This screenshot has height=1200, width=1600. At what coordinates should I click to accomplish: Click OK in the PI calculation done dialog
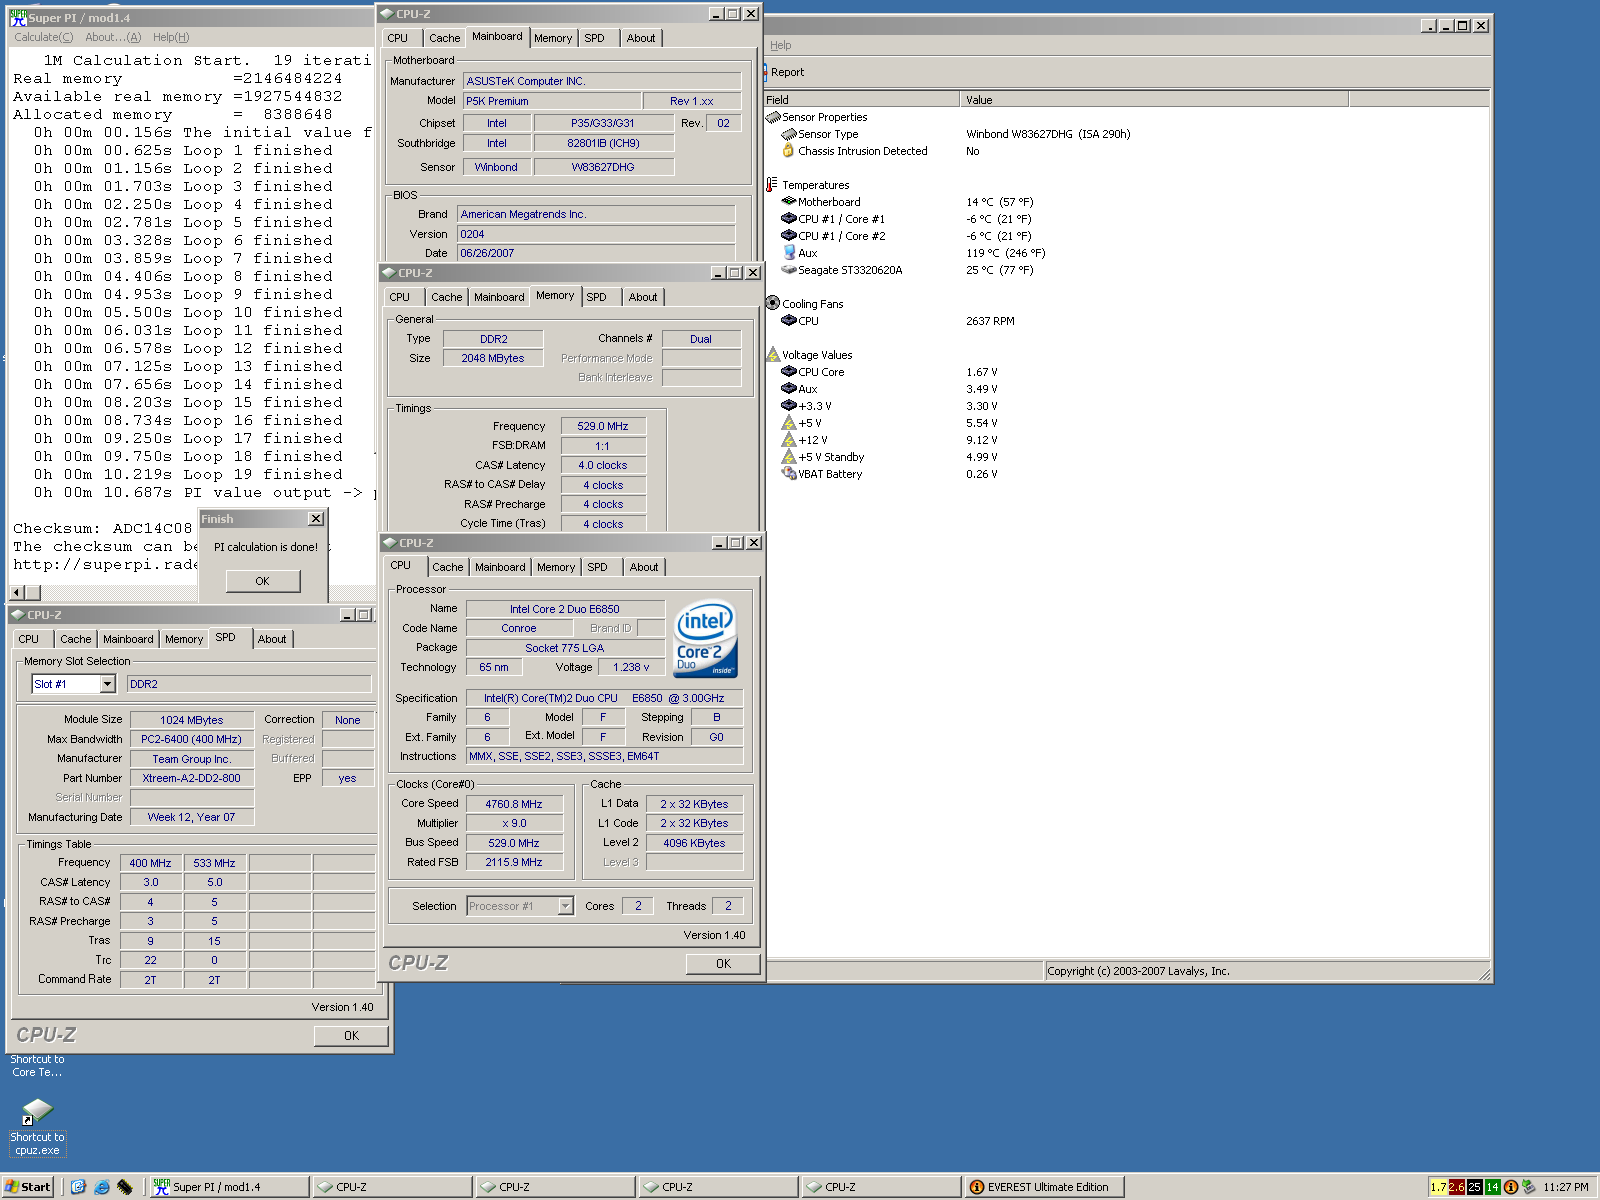coord(262,581)
